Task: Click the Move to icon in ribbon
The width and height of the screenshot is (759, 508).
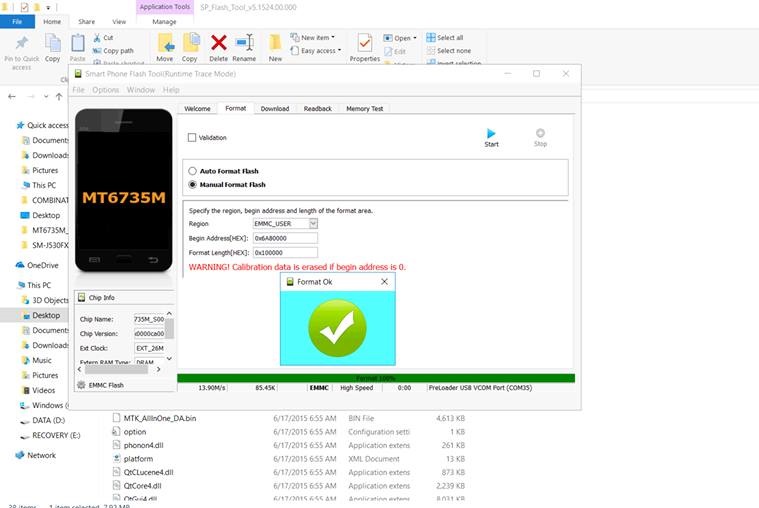Action: tap(165, 43)
